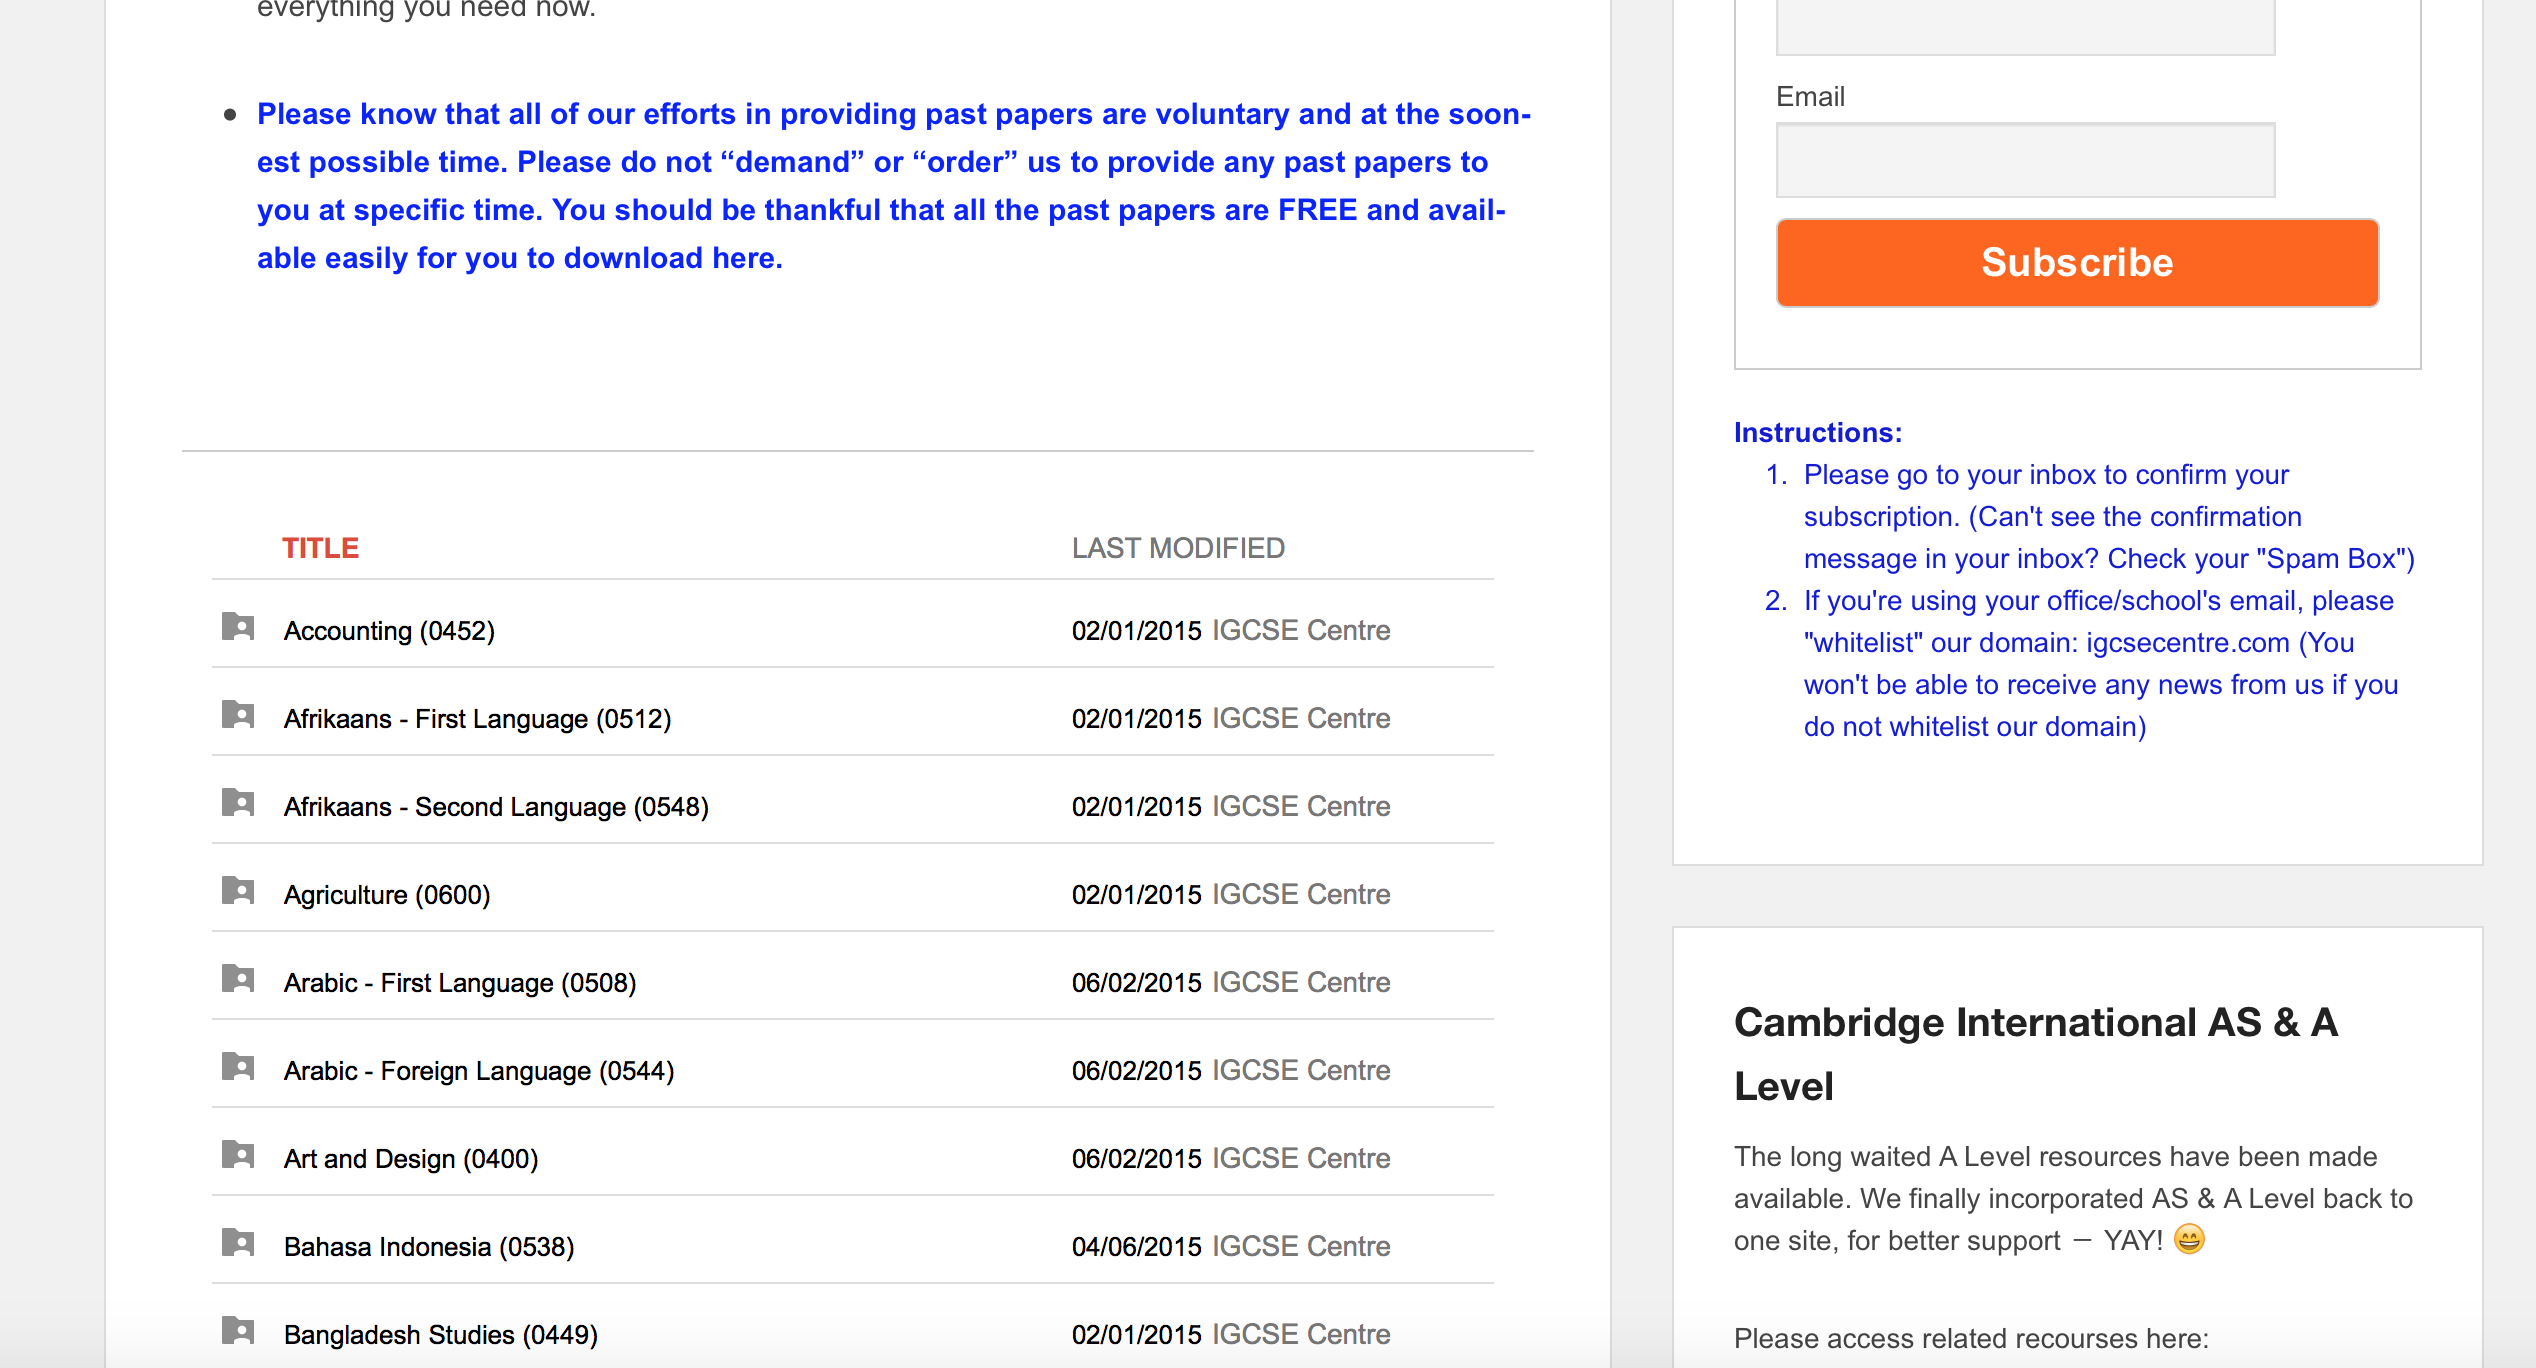Click the folder icon beside Afrikaans - Second Language
Image resolution: width=2536 pixels, height=1368 pixels.
point(238,803)
